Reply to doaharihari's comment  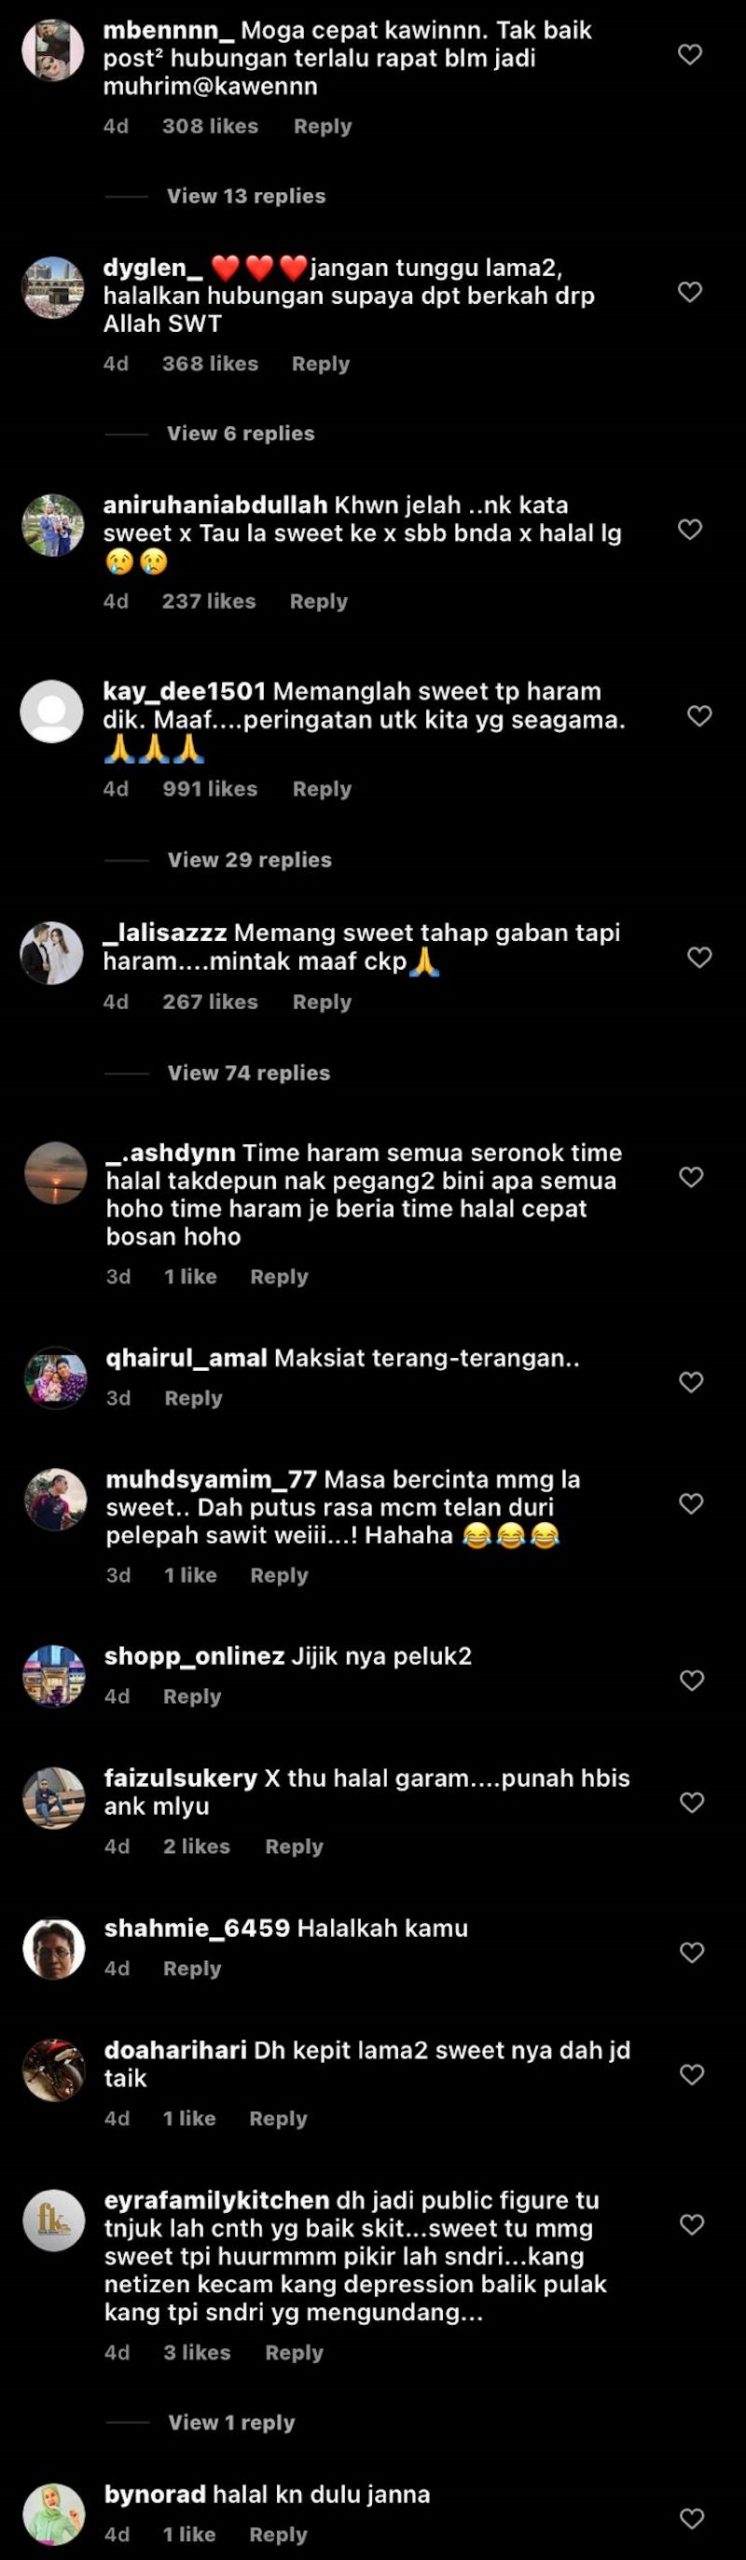pyautogui.click(x=278, y=2118)
